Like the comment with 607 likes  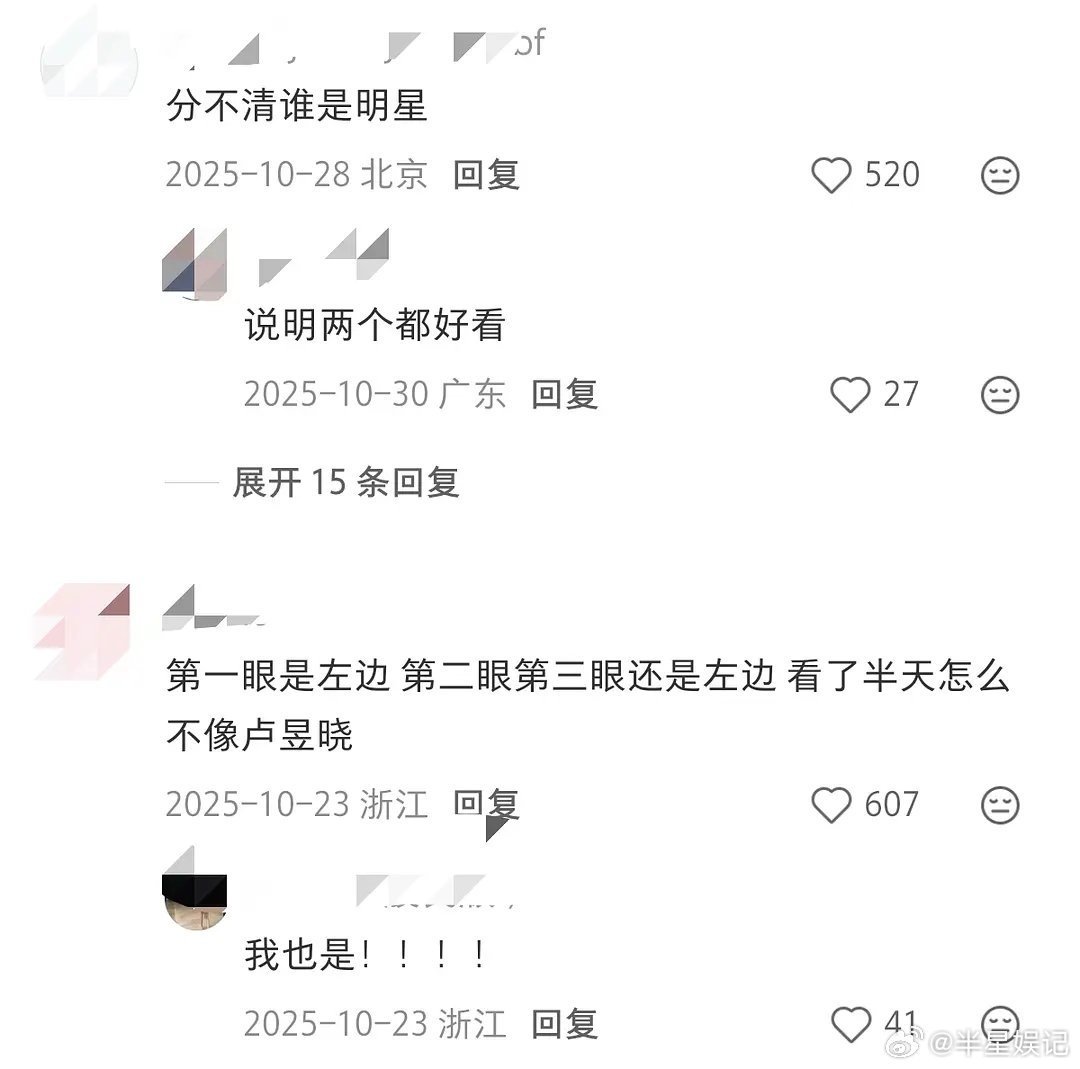831,805
